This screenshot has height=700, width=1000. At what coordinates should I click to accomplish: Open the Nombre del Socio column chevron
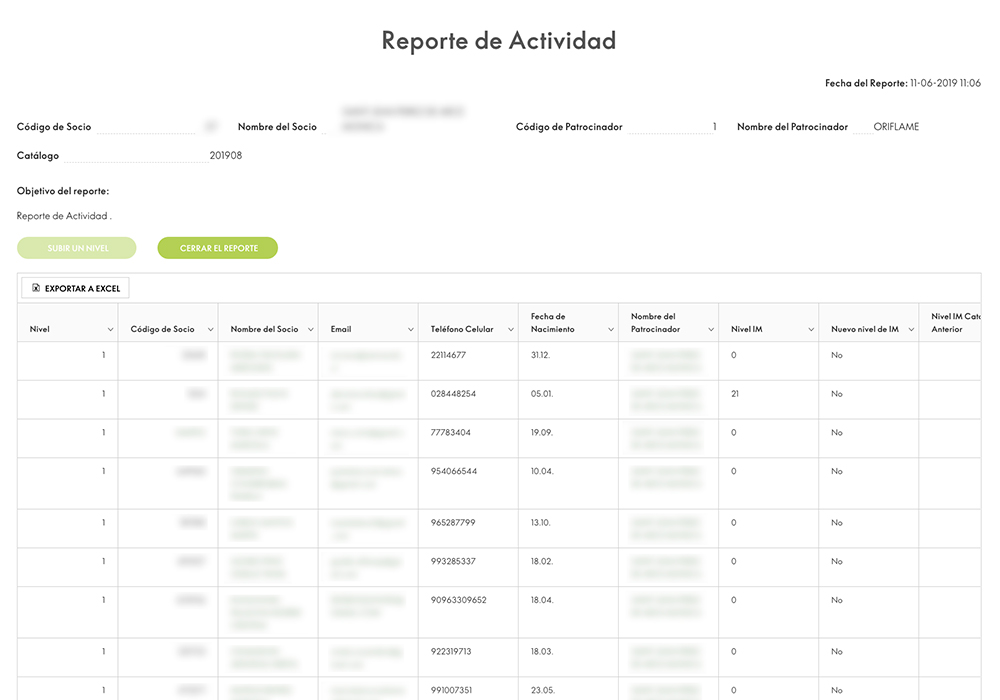(310, 330)
